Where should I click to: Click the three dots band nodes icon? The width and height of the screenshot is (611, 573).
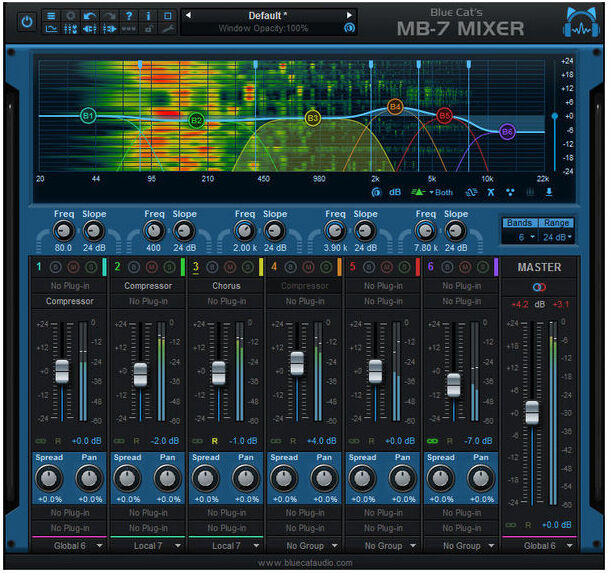(510, 193)
